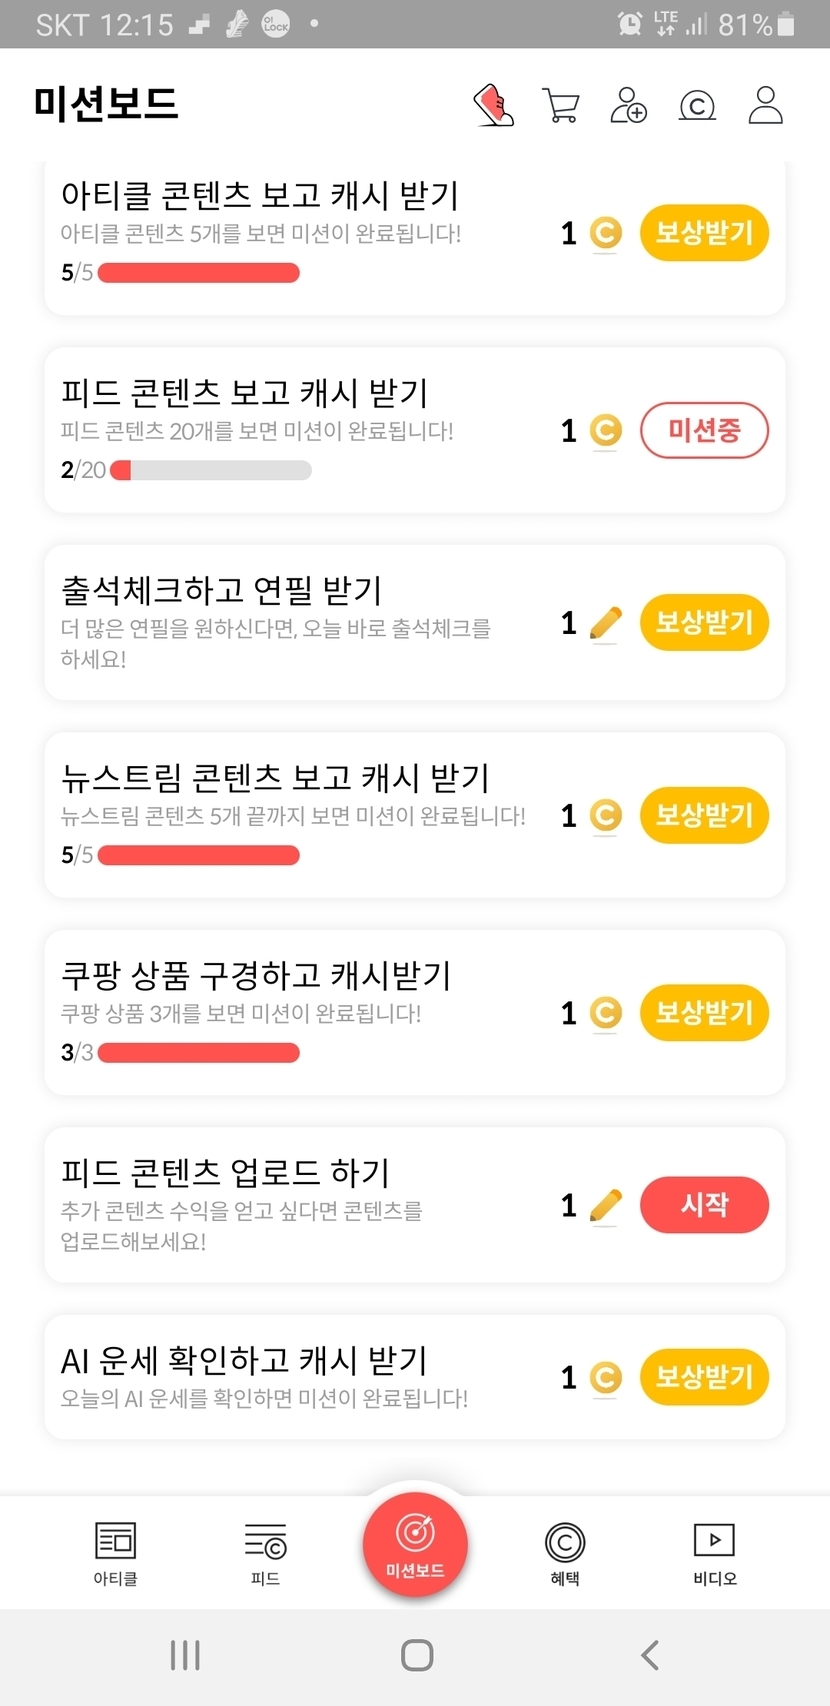Switch to the 피드 tab

(265, 1553)
